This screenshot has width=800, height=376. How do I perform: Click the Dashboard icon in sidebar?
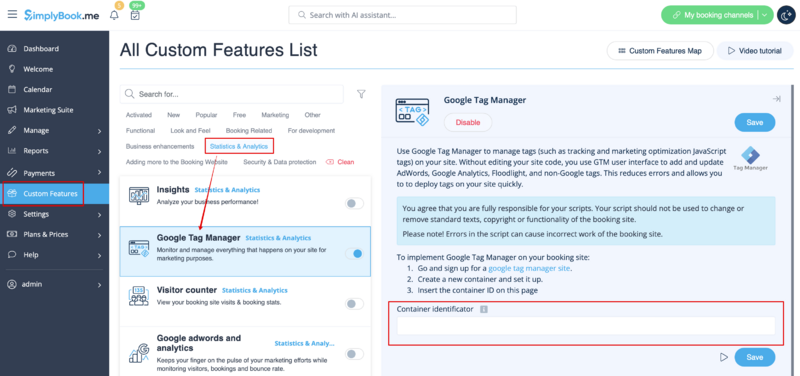click(x=12, y=49)
